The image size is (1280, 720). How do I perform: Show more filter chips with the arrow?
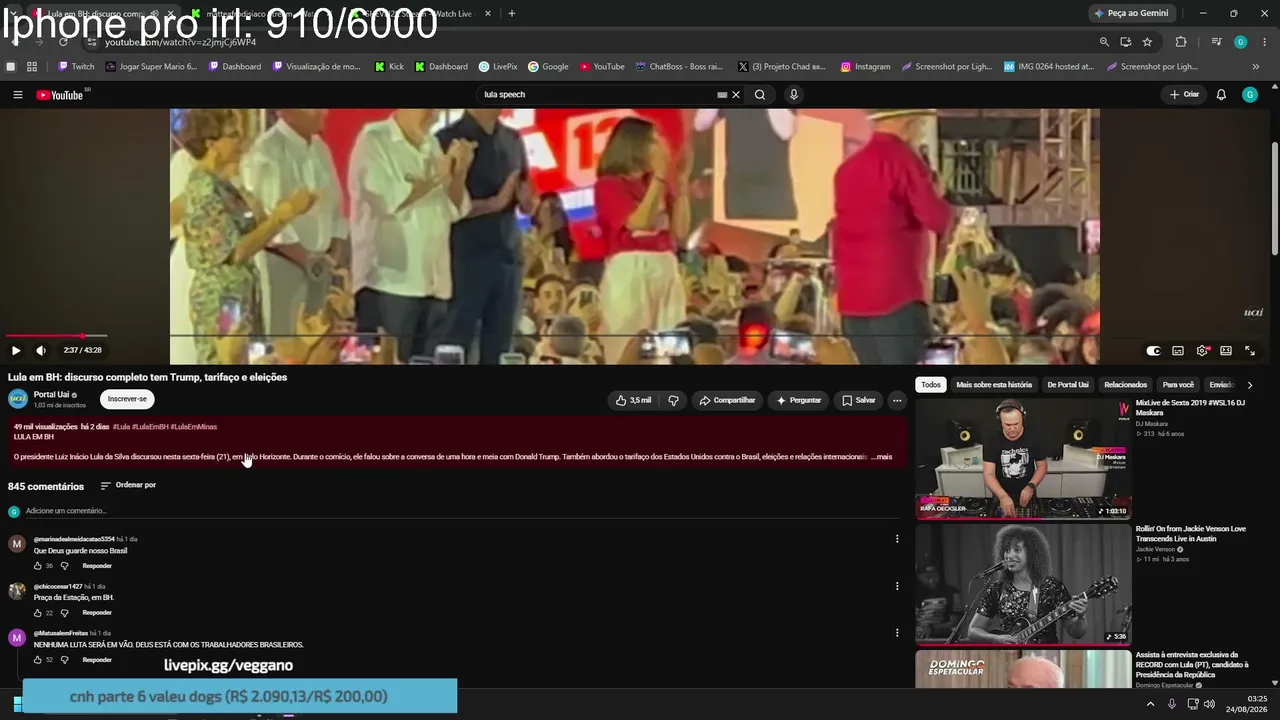1249,385
